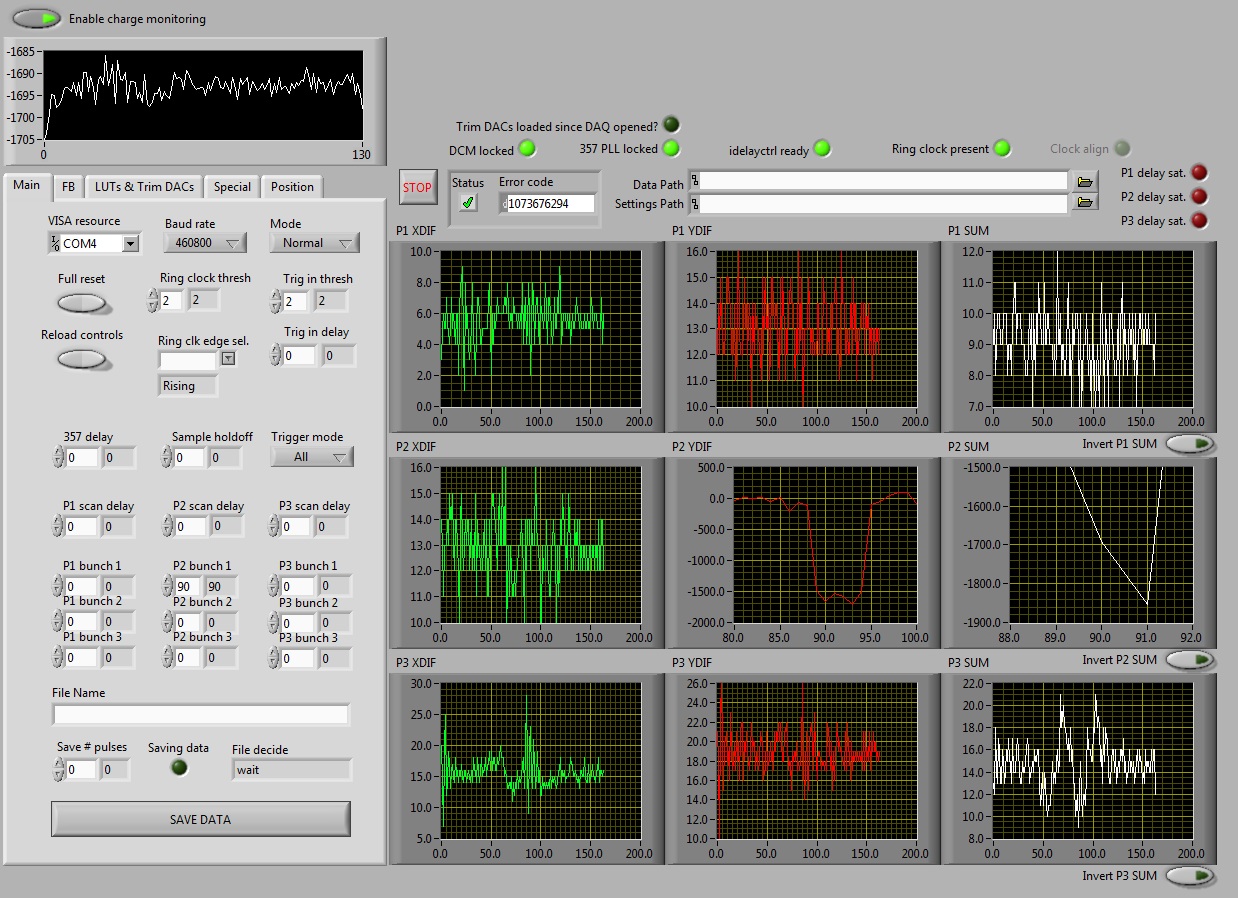Click the File Name input field

(x=201, y=714)
